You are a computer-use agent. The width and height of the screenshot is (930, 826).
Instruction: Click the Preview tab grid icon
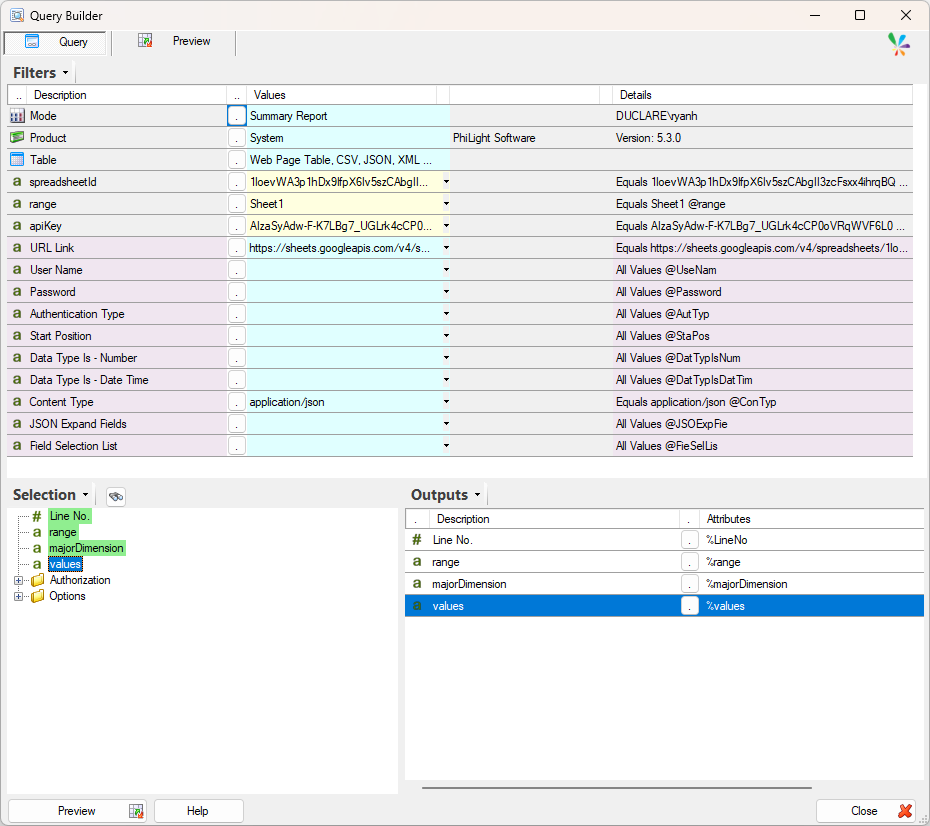point(145,40)
